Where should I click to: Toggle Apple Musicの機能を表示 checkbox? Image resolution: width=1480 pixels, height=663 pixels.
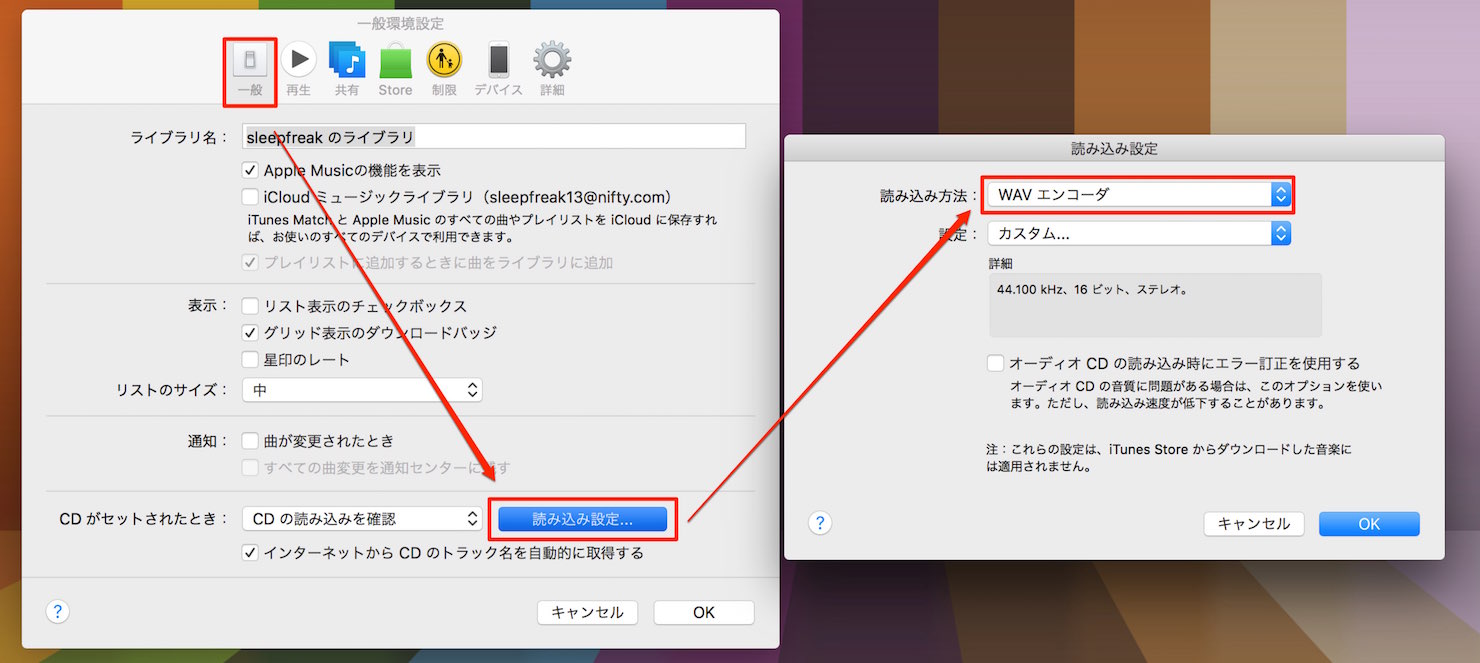pos(251,171)
